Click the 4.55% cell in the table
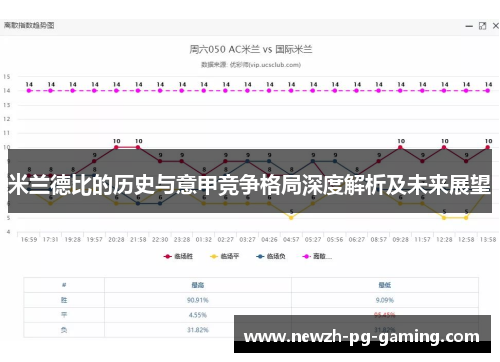 198,315
